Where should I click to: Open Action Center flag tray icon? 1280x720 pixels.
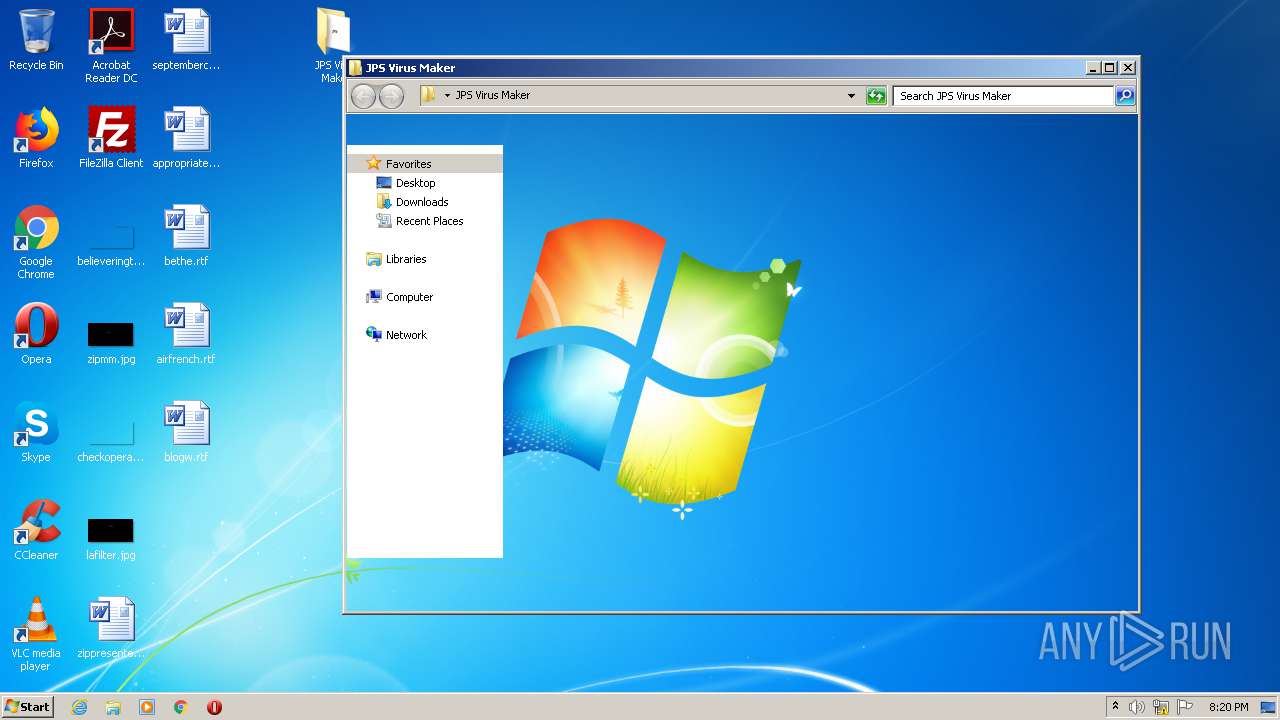1185,707
